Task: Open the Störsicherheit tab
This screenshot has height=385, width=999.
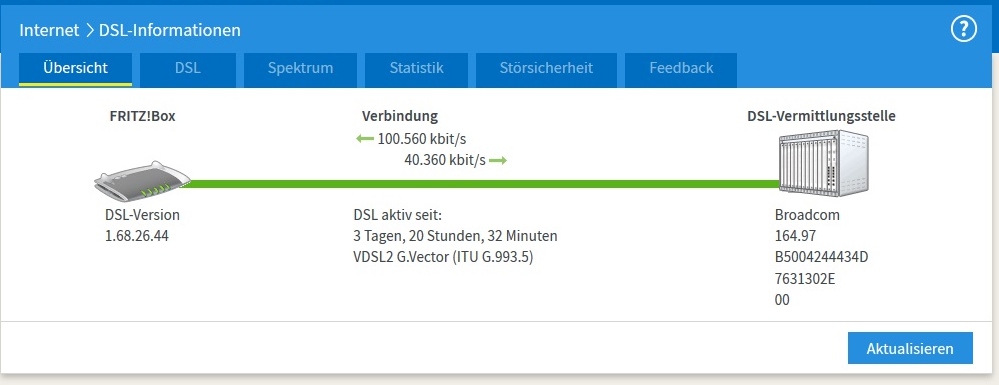Action: click(x=547, y=69)
